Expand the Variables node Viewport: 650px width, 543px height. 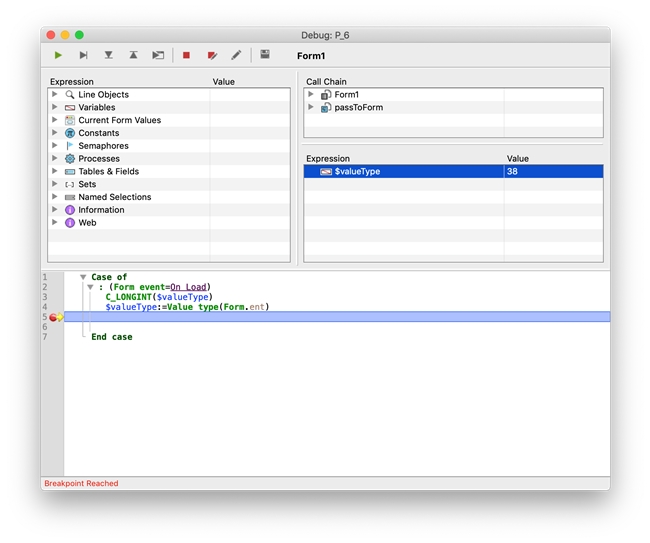coord(55,107)
